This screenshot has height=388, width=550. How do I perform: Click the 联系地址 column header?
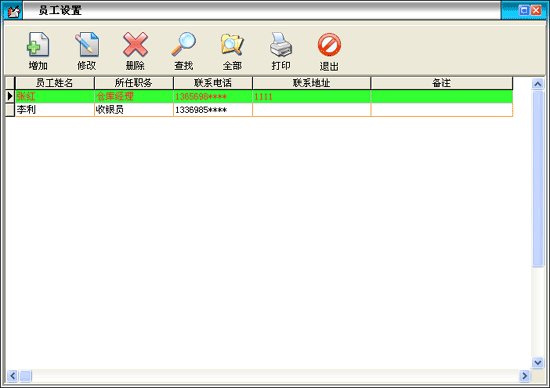311,83
